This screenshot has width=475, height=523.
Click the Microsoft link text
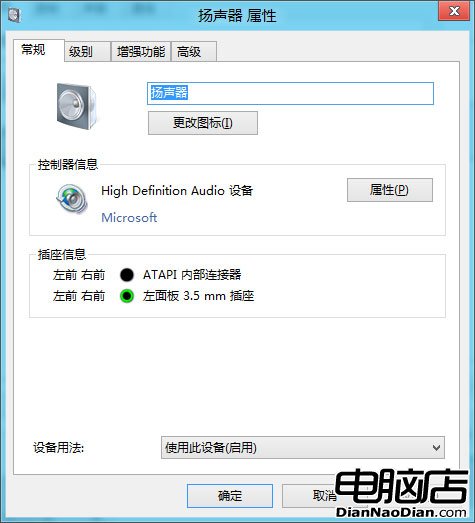129,217
